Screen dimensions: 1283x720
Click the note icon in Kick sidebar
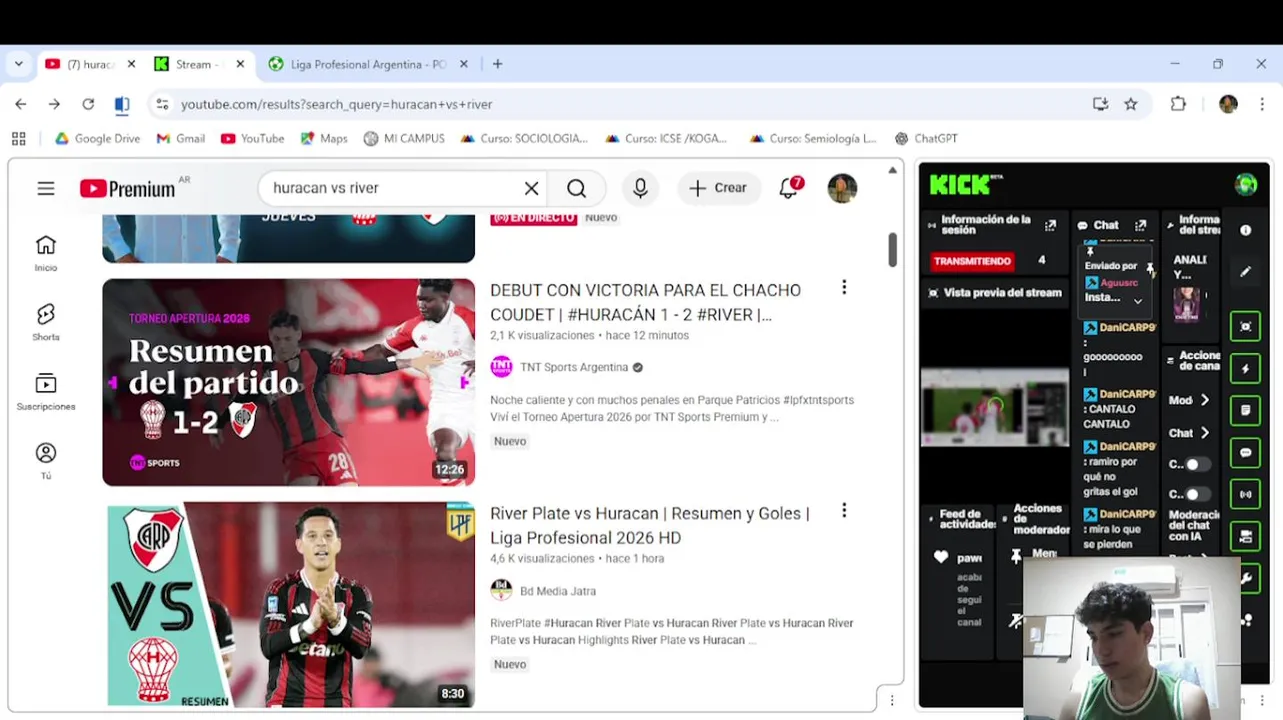pos(1246,410)
